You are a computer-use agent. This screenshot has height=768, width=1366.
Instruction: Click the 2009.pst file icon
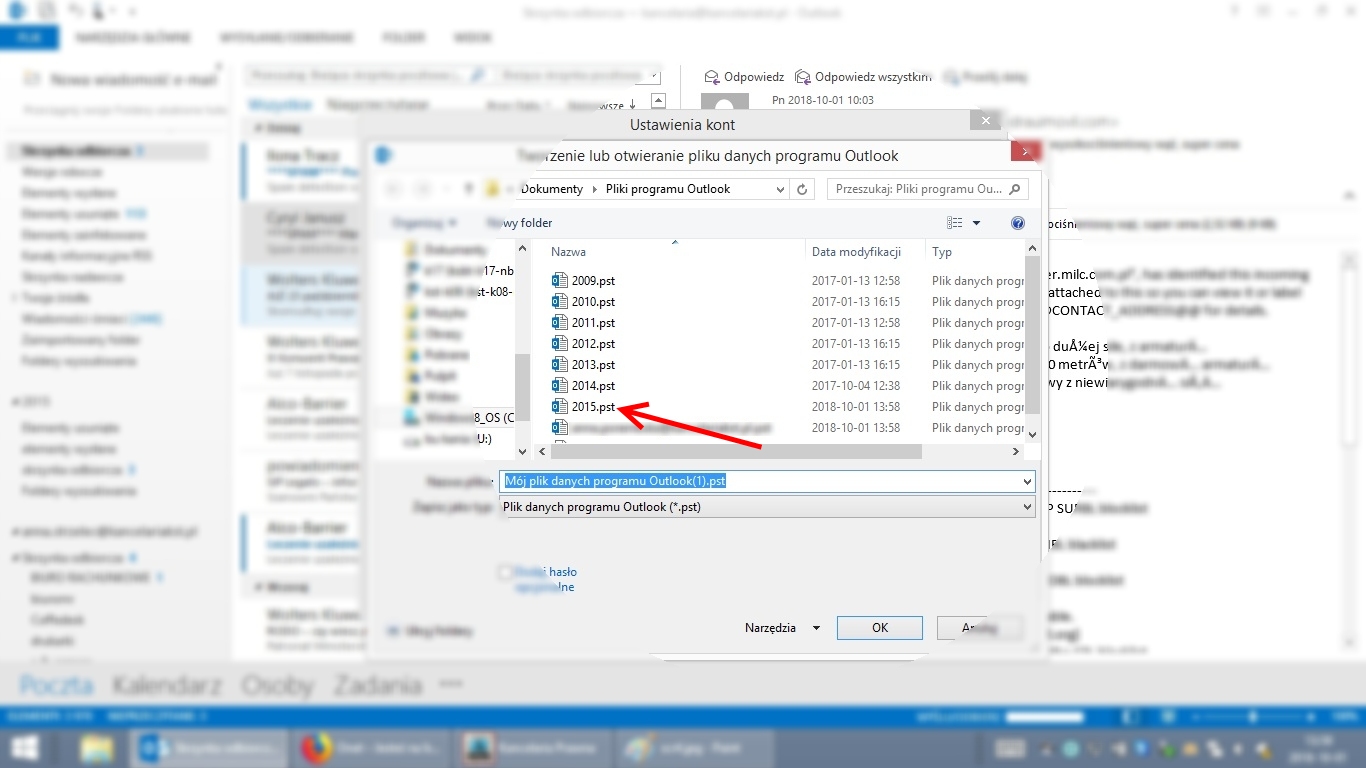point(560,281)
